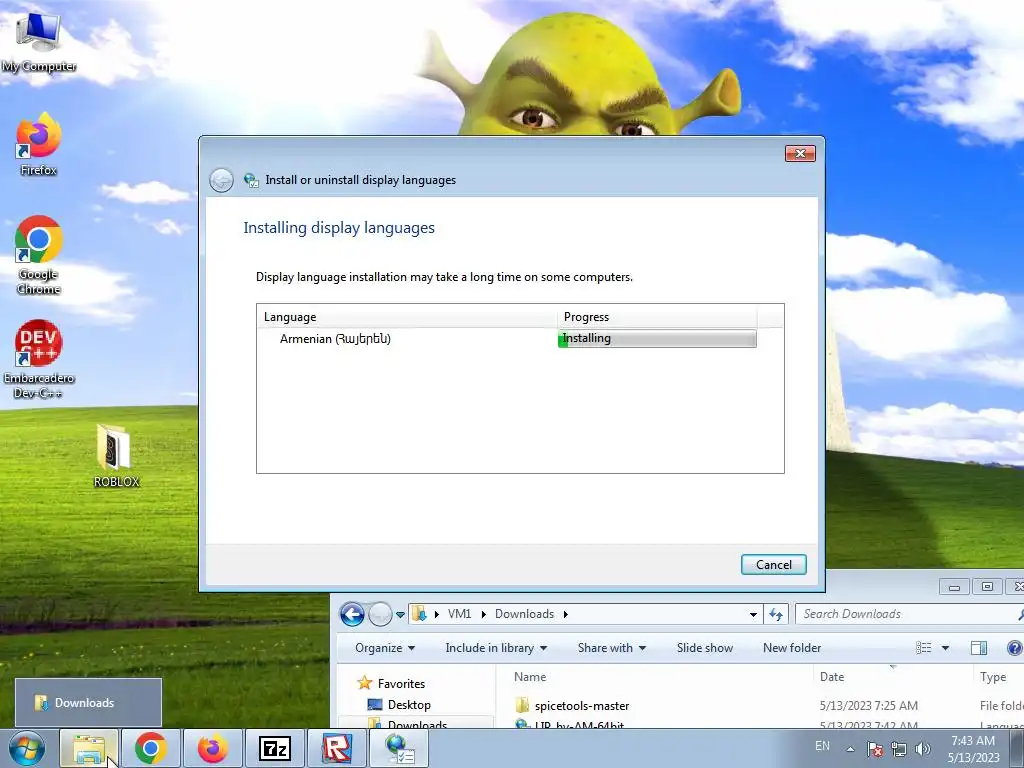Click Windows Explorer in the taskbar
This screenshot has width=1024, height=768.
coord(89,748)
